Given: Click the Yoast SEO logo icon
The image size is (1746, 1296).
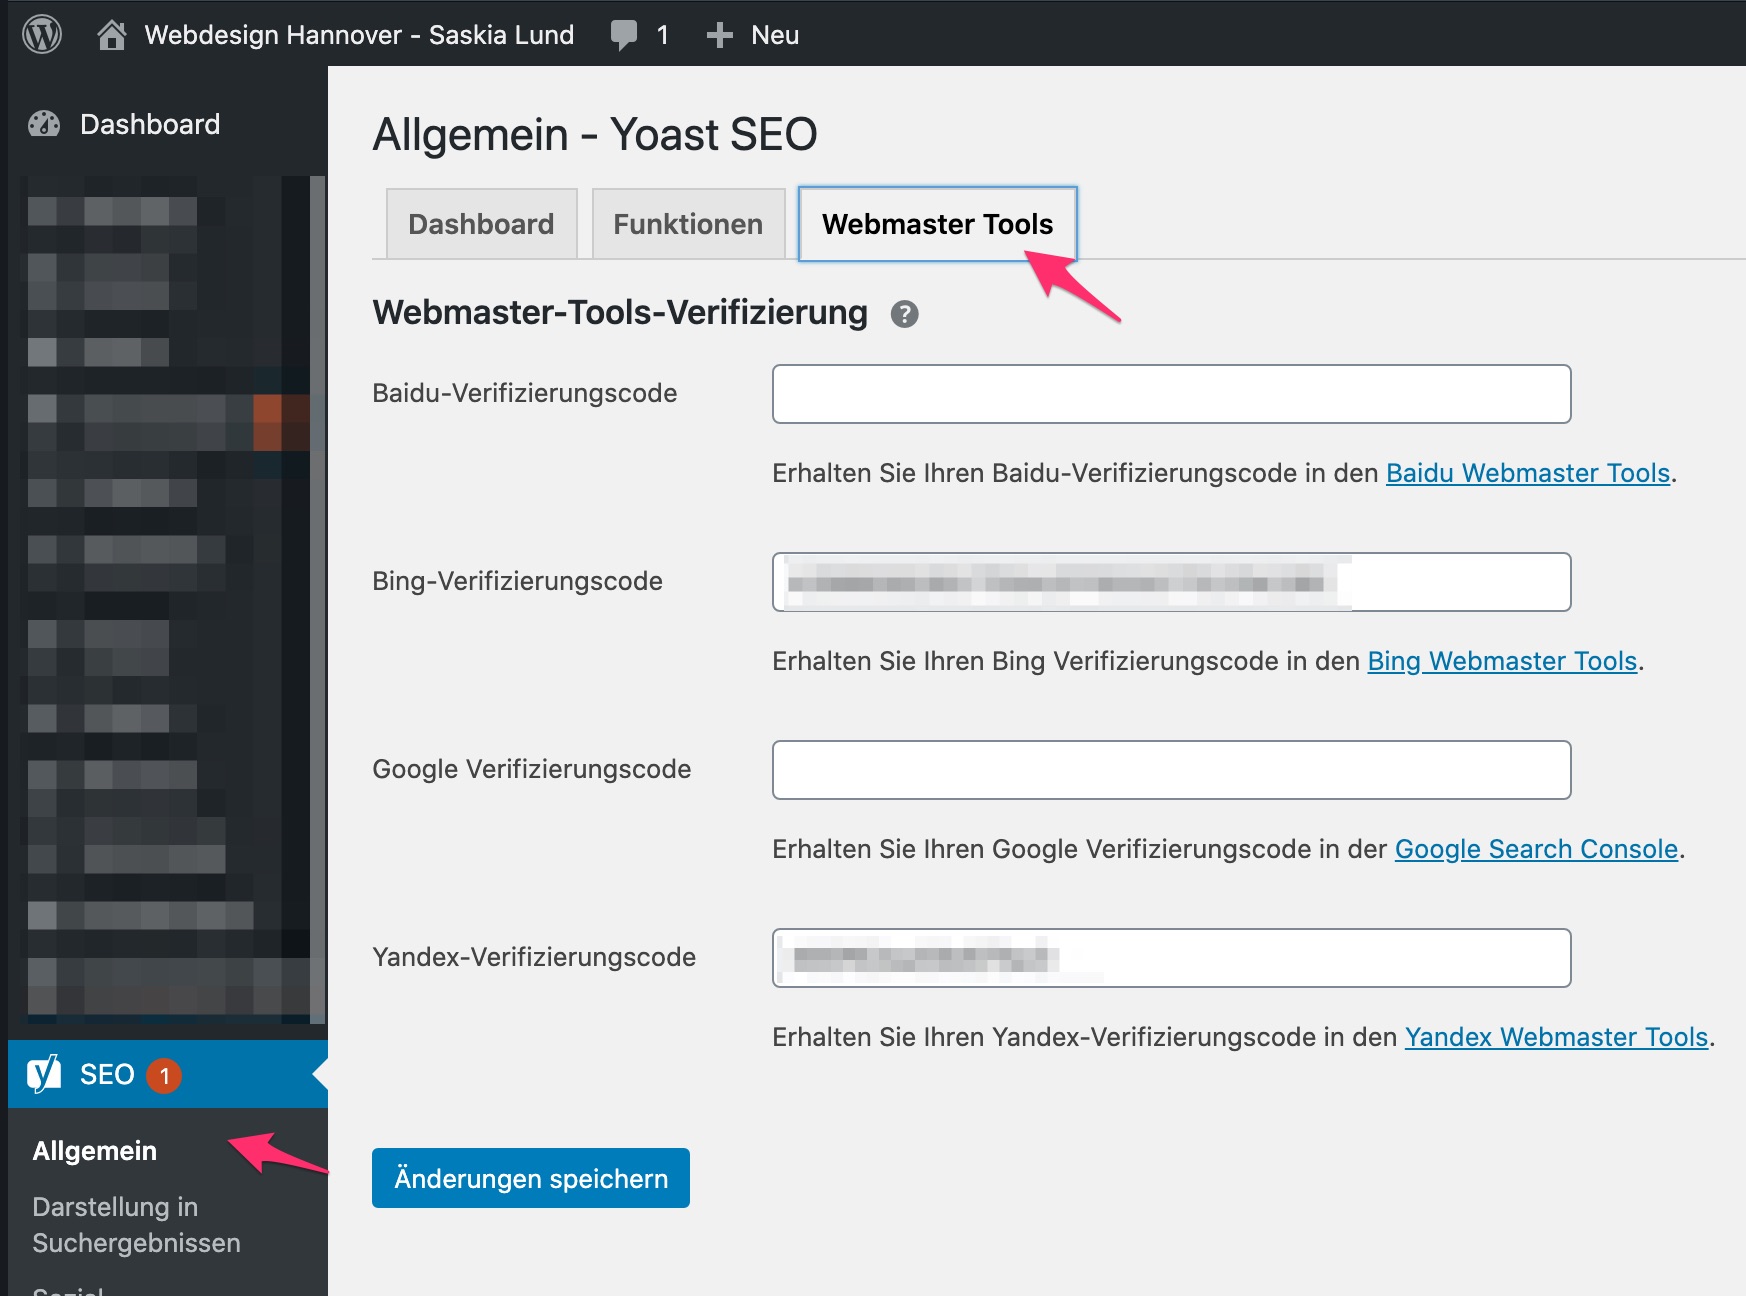Looking at the screenshot, I should click(x=44, y=1074).
